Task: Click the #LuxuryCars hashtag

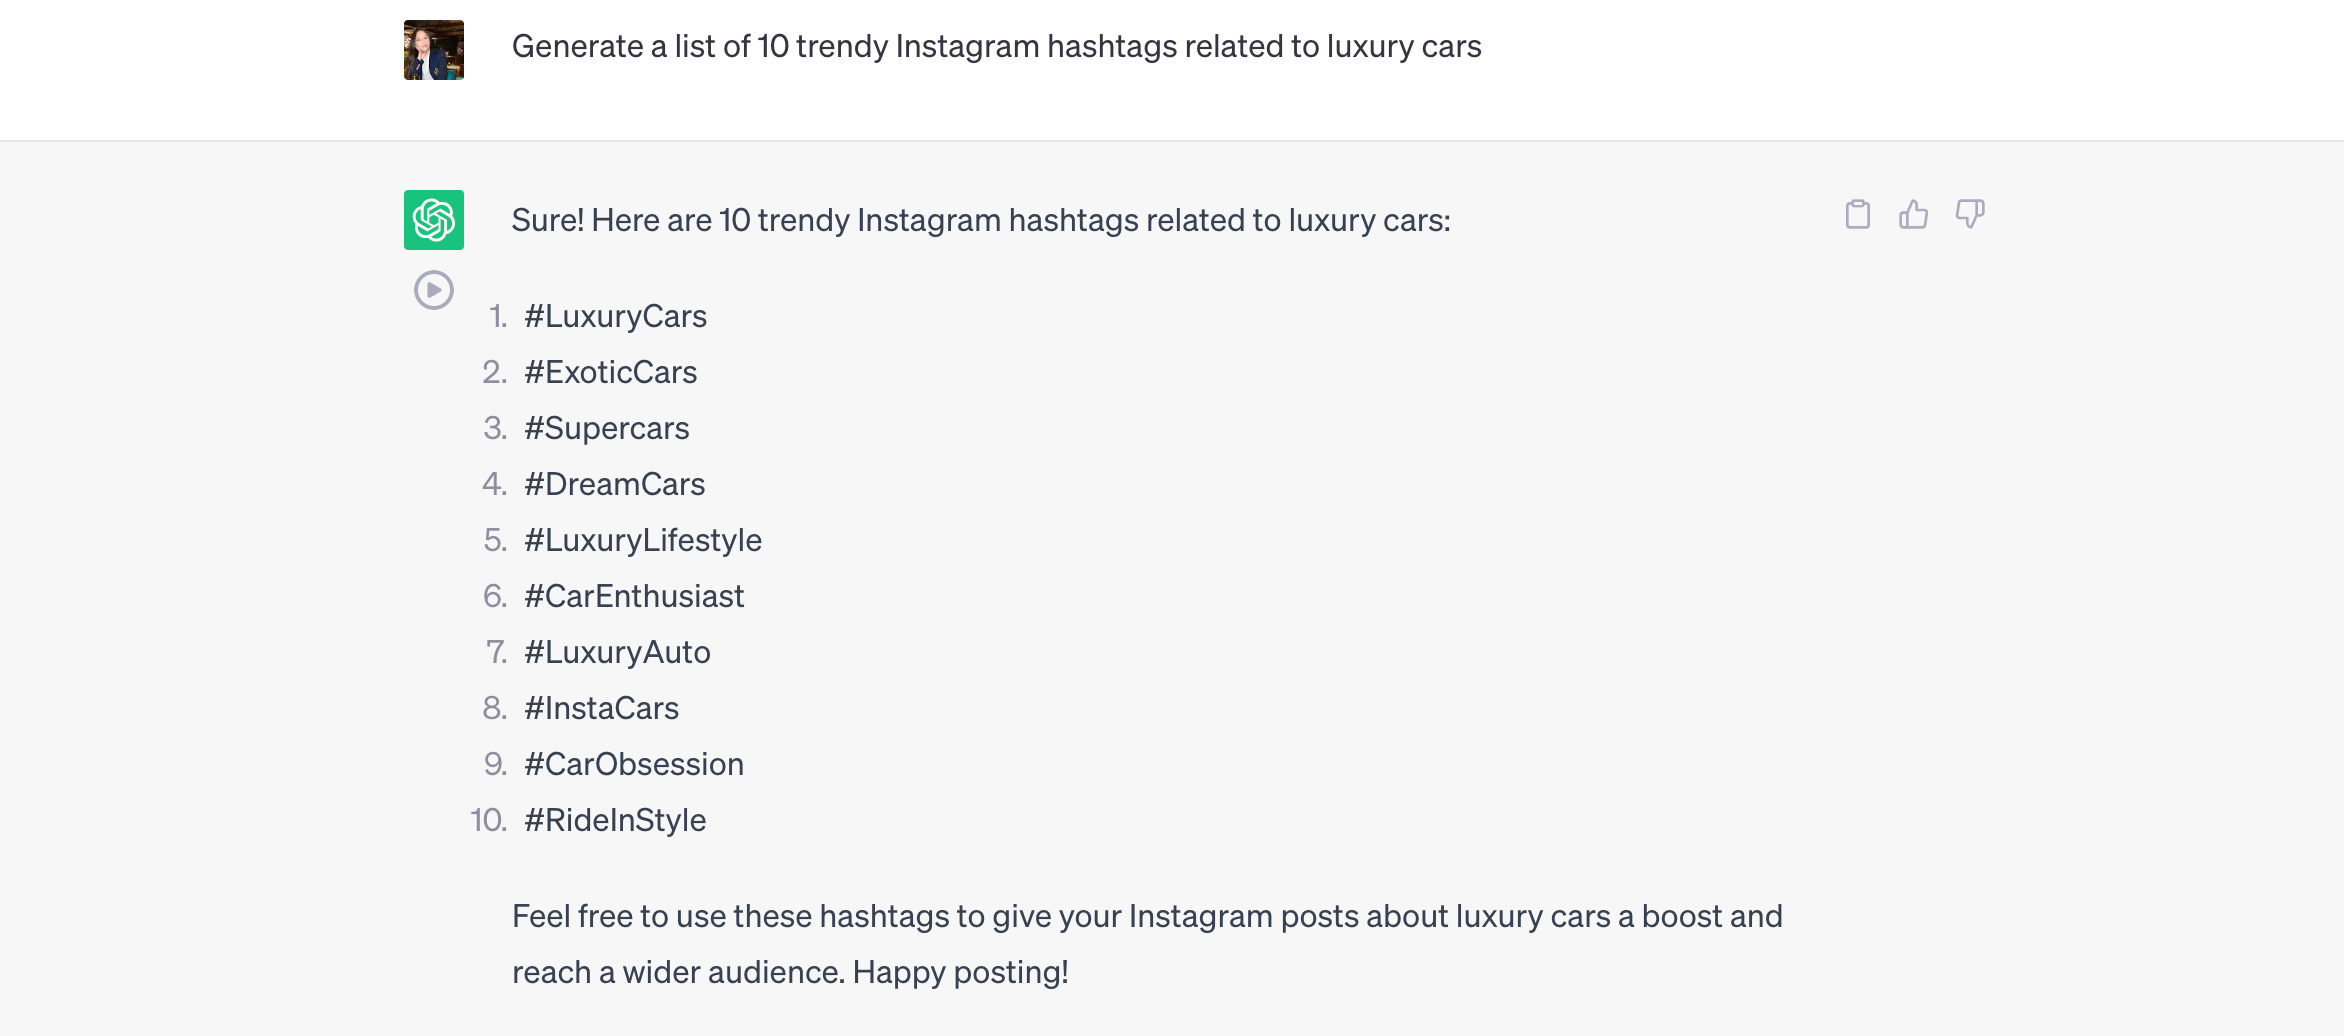Action: [615, 316]
